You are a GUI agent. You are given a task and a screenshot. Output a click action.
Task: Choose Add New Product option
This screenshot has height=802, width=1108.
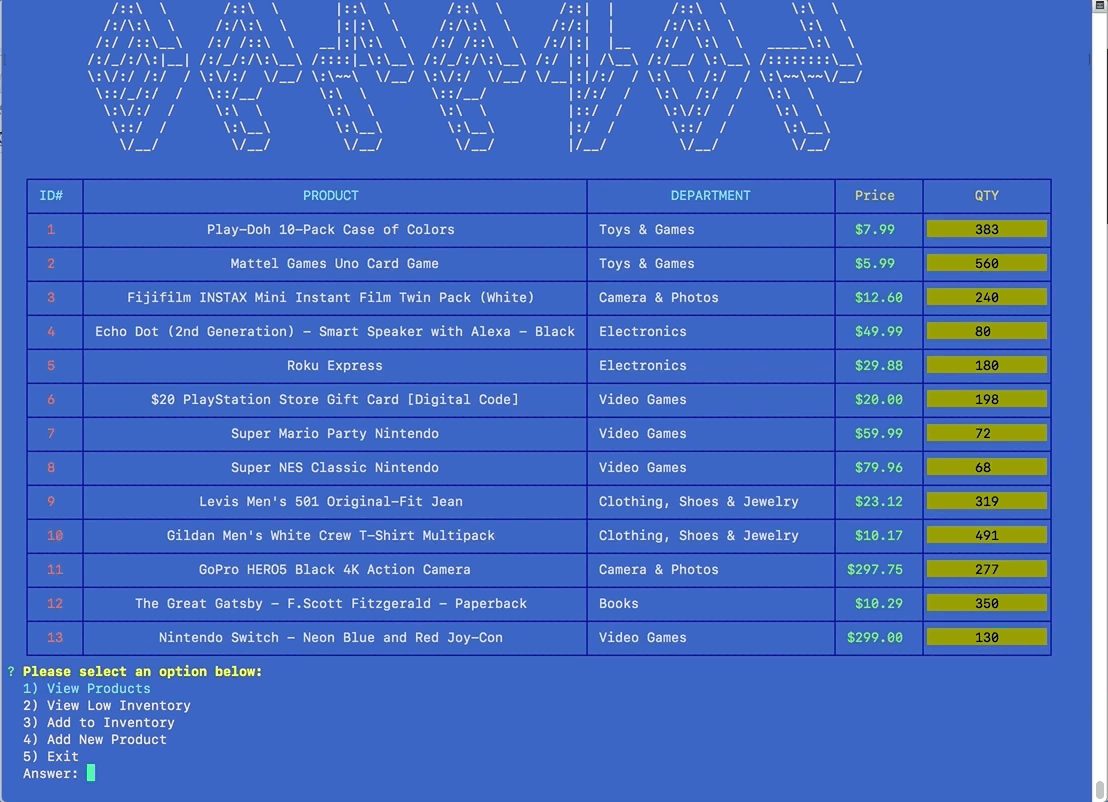[95, 739]
